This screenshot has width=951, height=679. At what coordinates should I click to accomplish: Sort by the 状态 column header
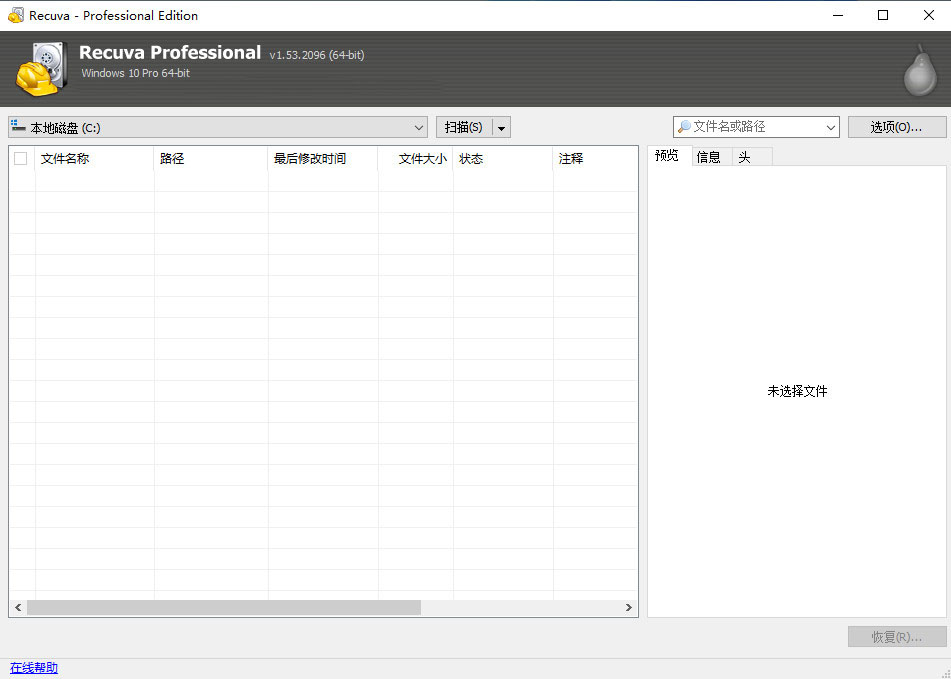click(503, 159)
